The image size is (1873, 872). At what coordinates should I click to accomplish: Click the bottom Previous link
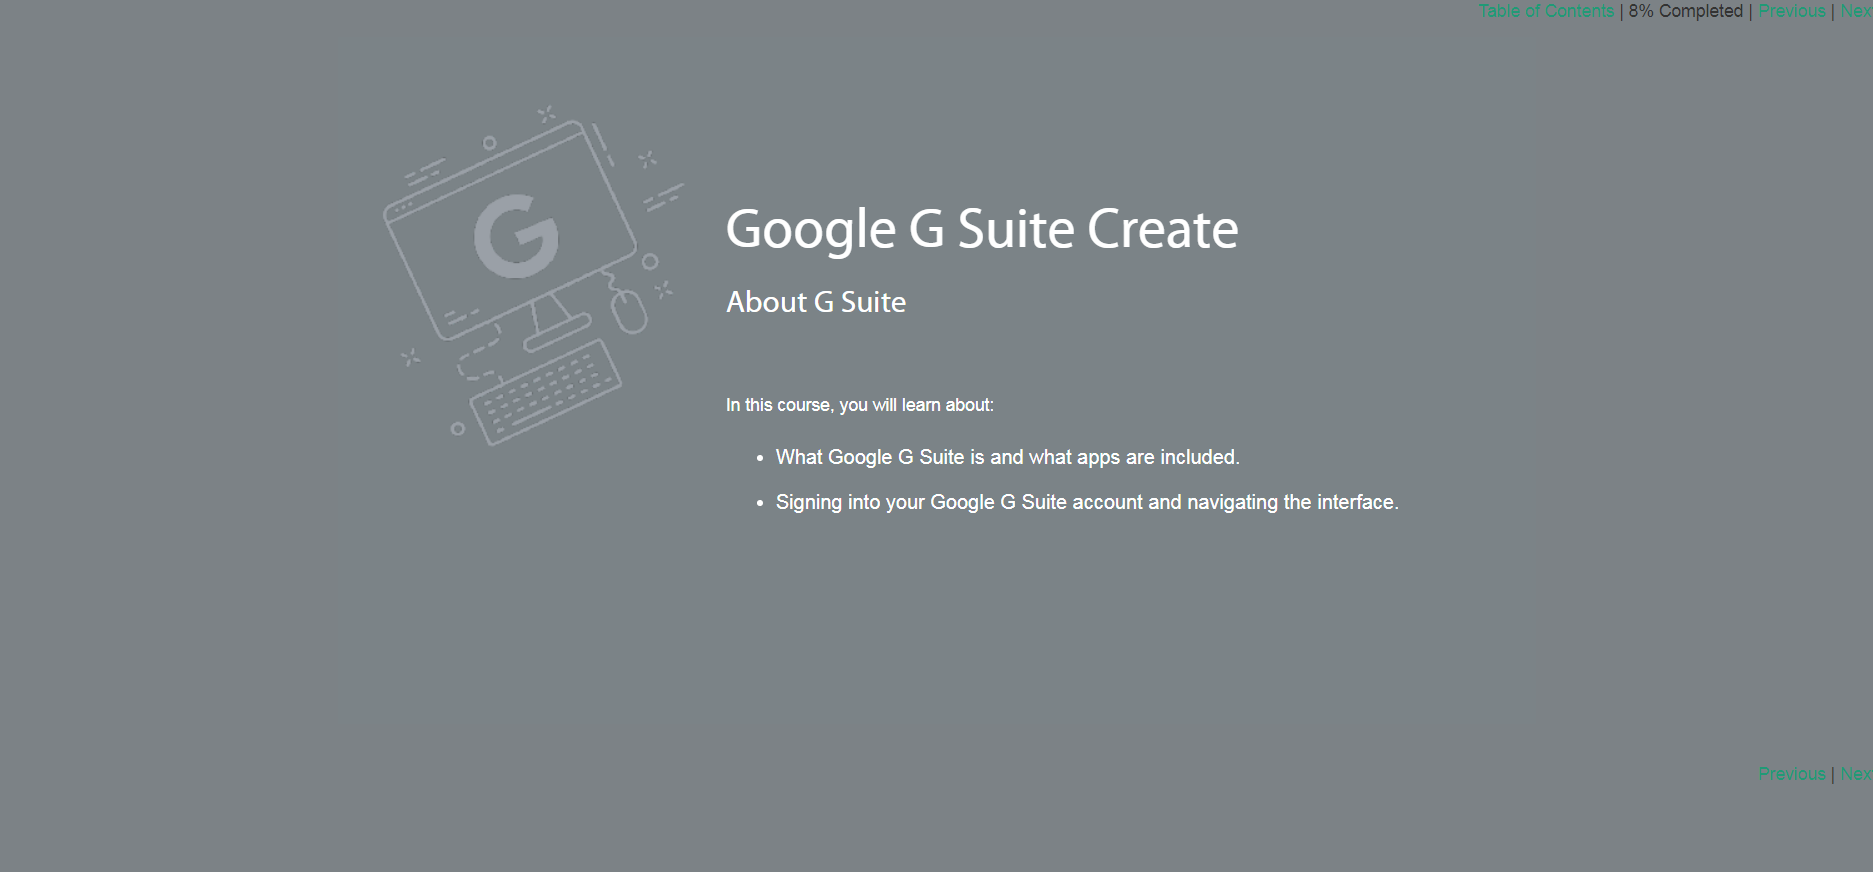(1792, 774)
